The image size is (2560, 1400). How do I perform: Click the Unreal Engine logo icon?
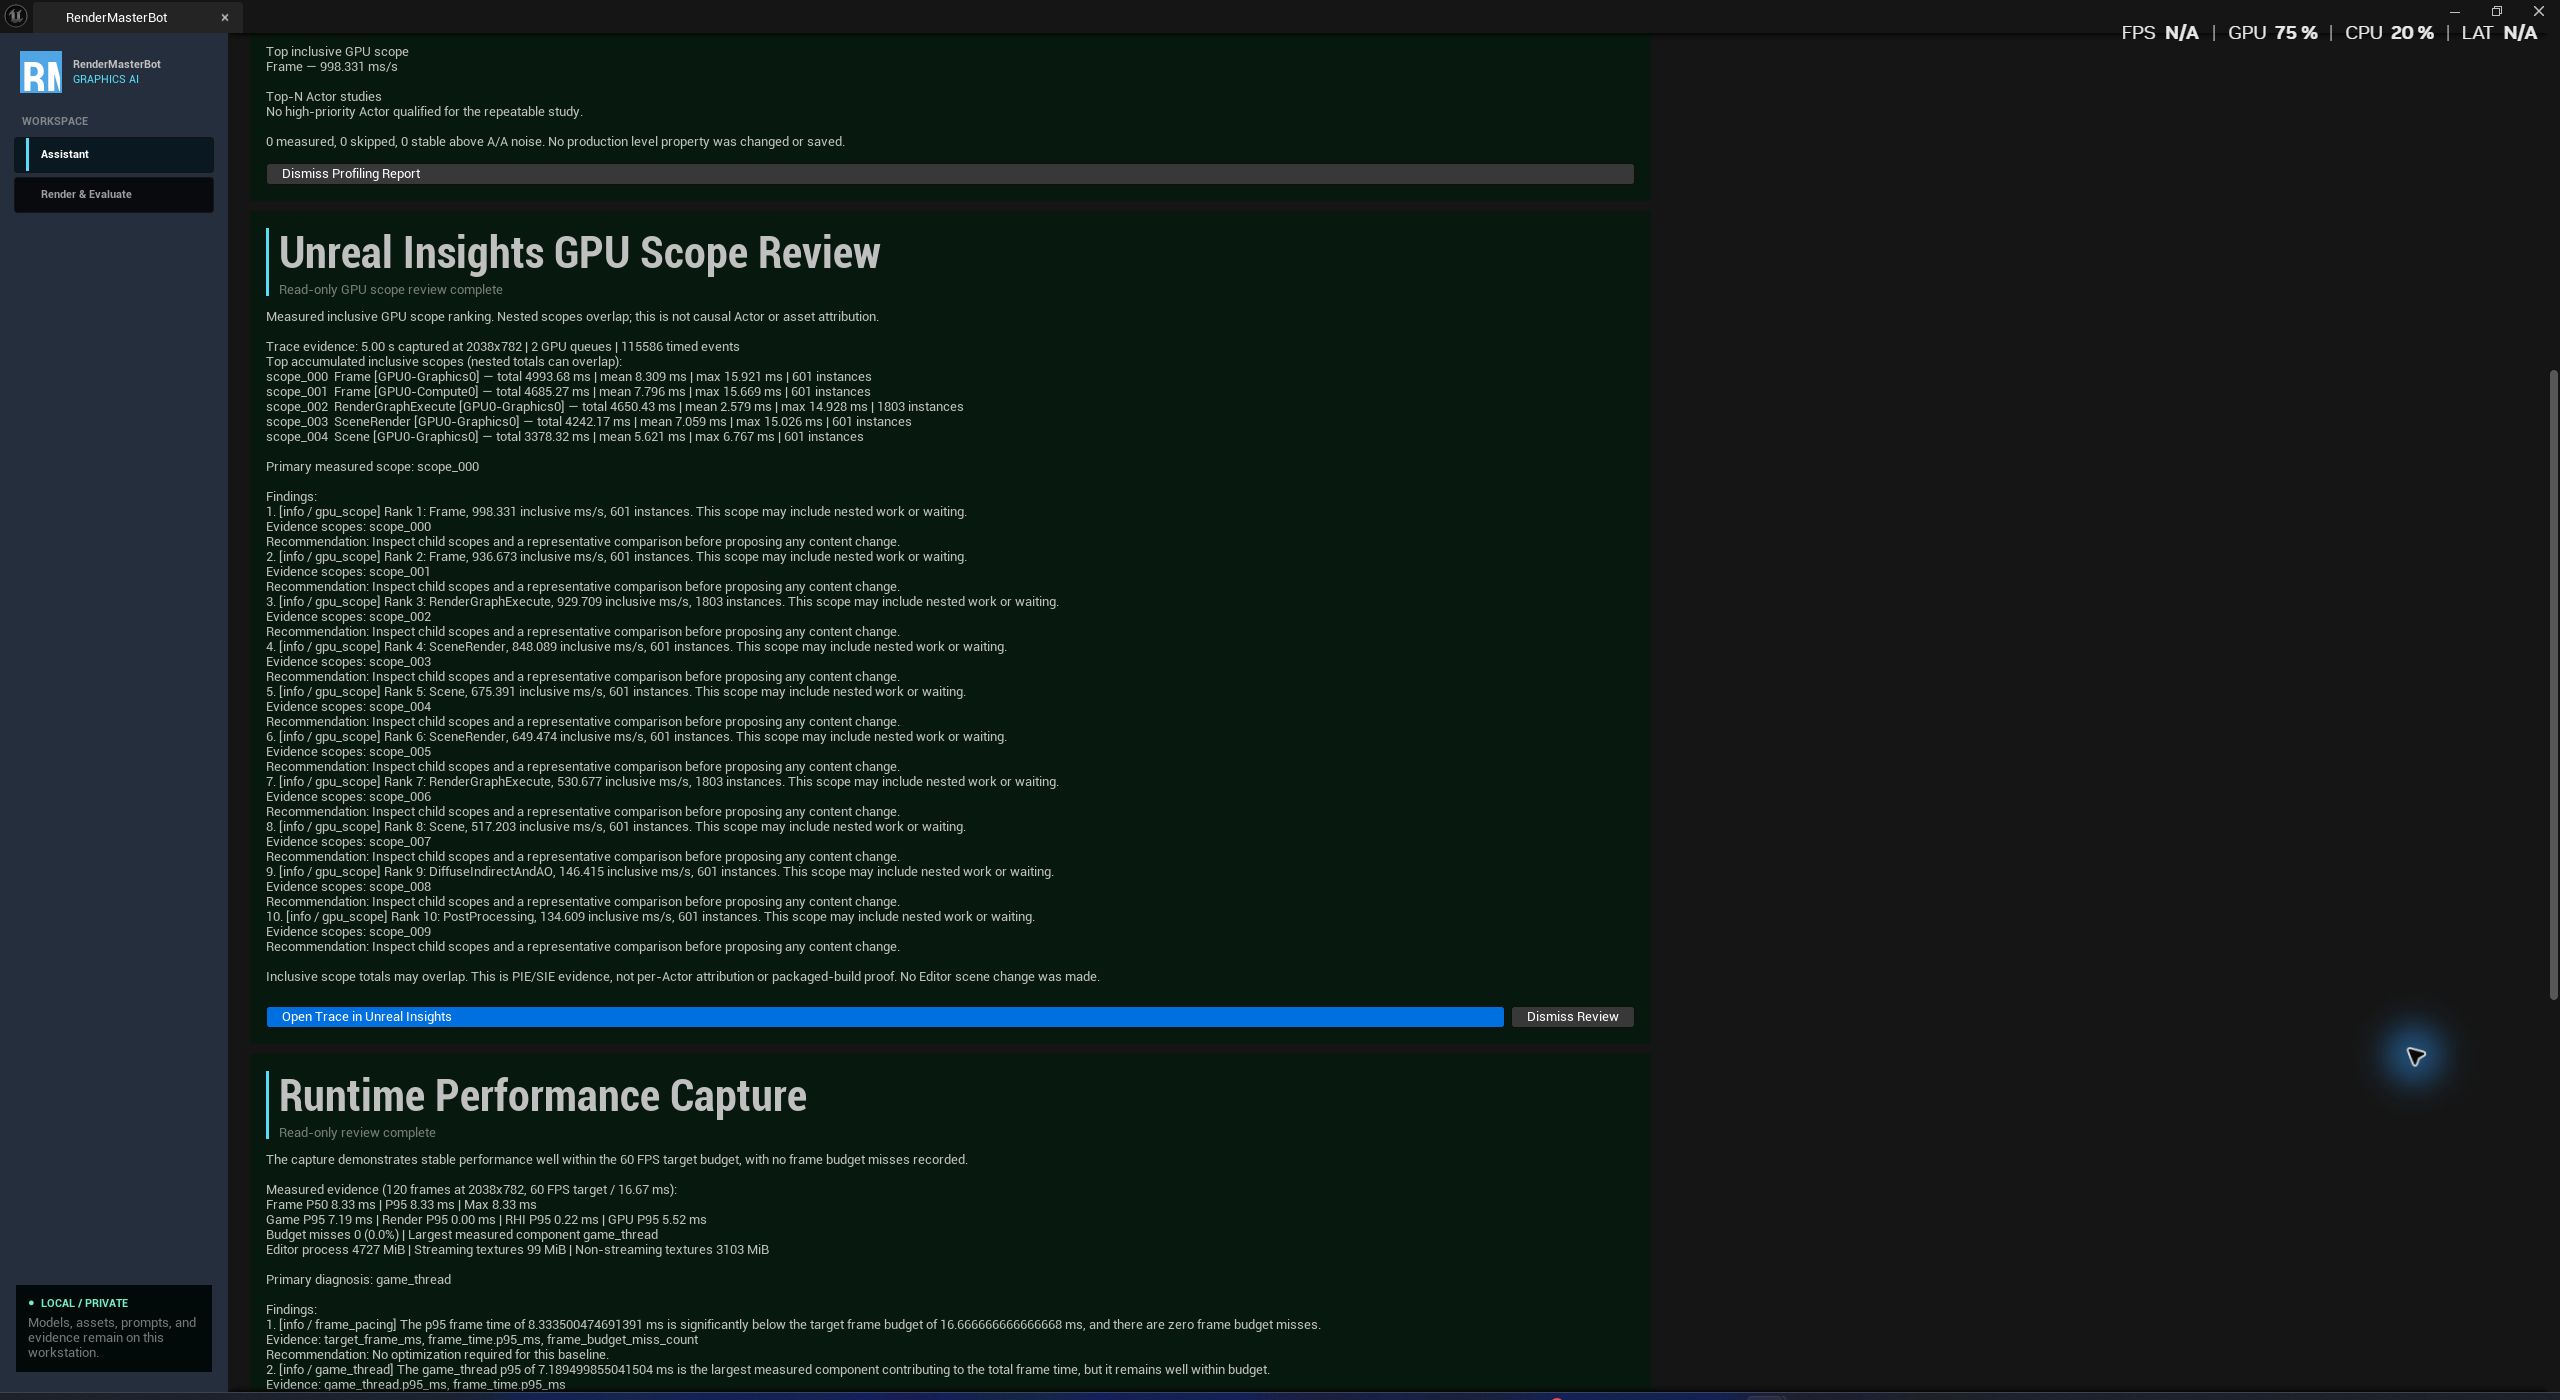tap(16, 16)
